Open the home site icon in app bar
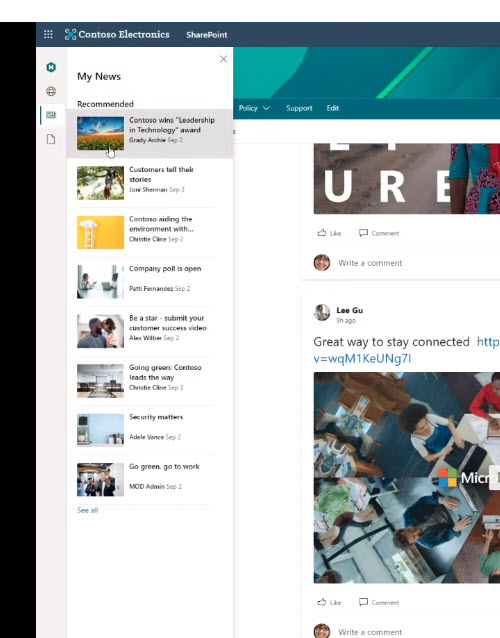 (51, 67)
